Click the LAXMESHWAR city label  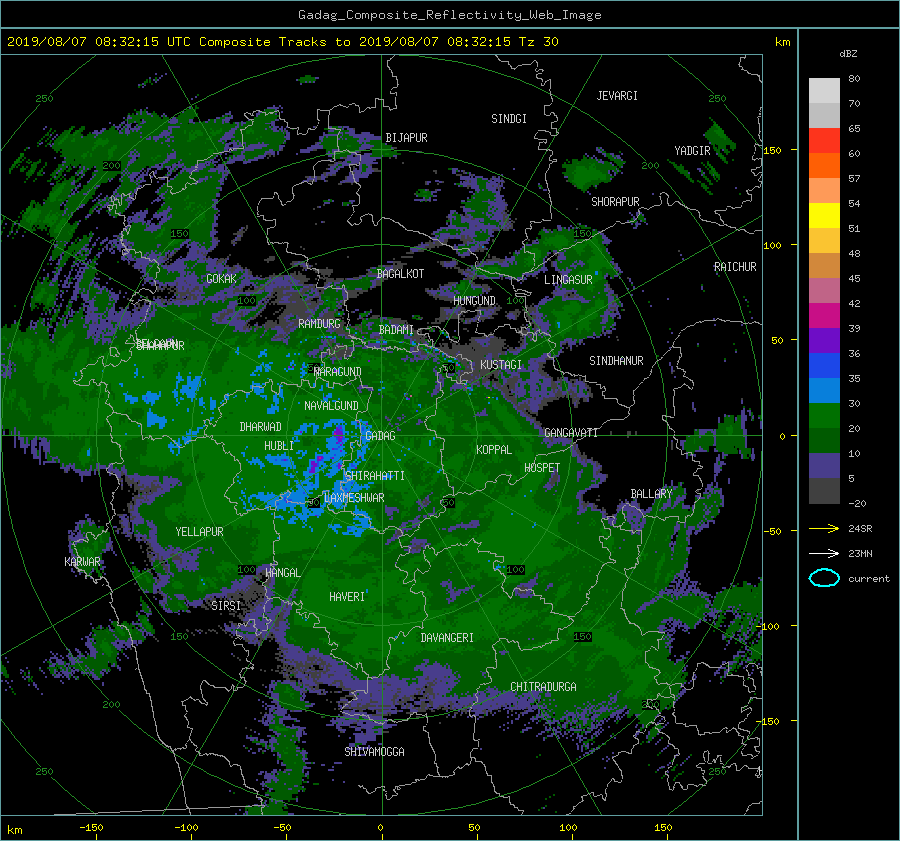click(x=354, y=498)
